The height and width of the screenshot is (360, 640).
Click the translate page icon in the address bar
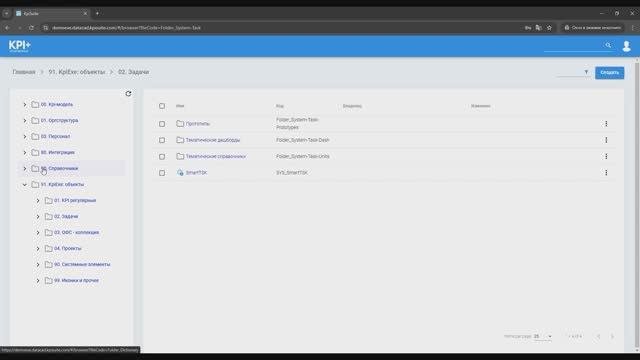[539, 28]
